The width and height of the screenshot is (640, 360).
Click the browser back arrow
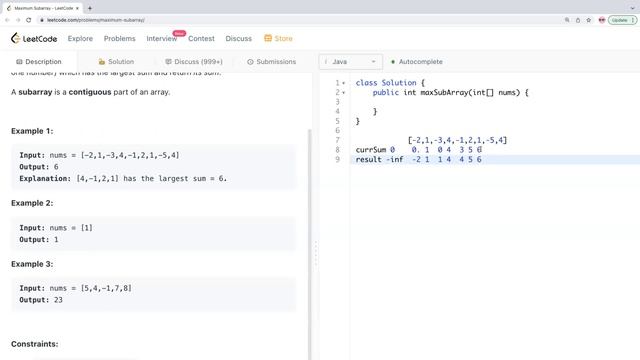click(x=7, y=20)
